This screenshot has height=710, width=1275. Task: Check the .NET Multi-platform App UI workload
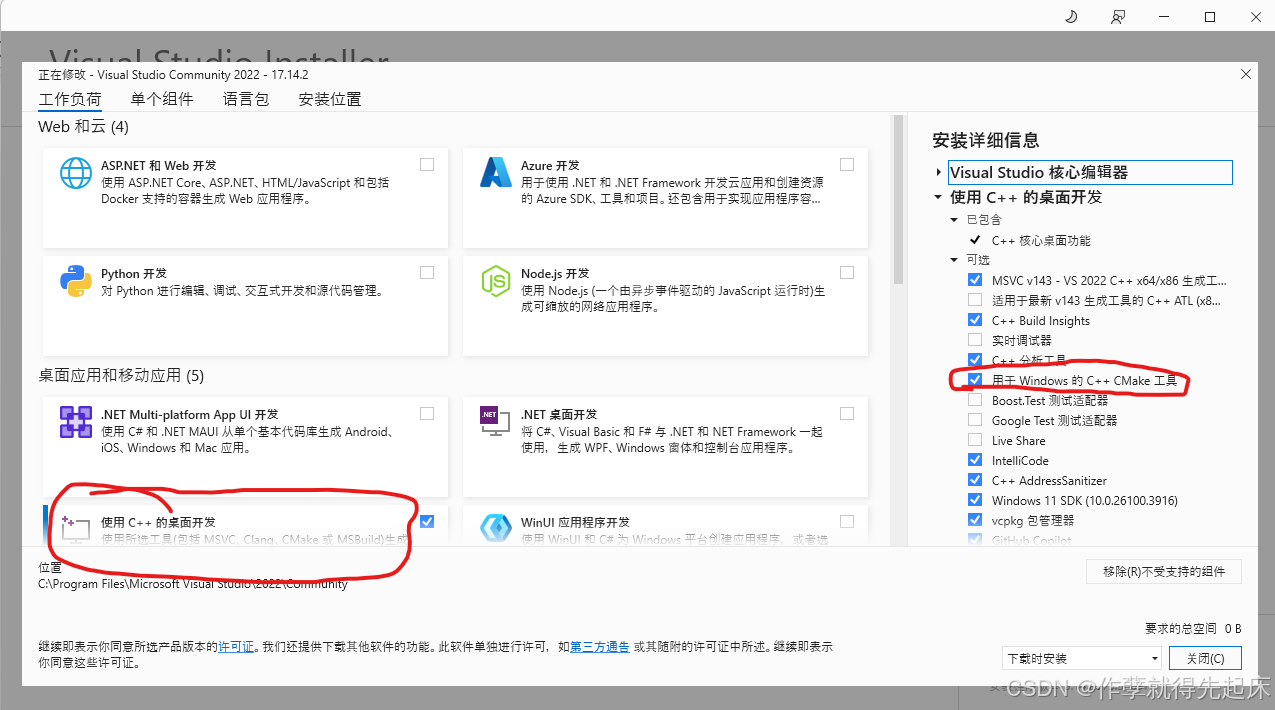click(x=427, y=413)
